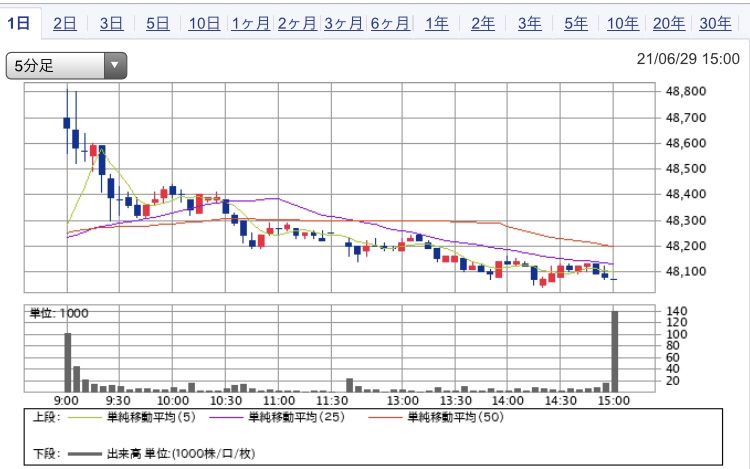The height and width of the screenshot is (469, 750).
Task: Click the 9:00 opening volume bar
Action: point(68,362)
